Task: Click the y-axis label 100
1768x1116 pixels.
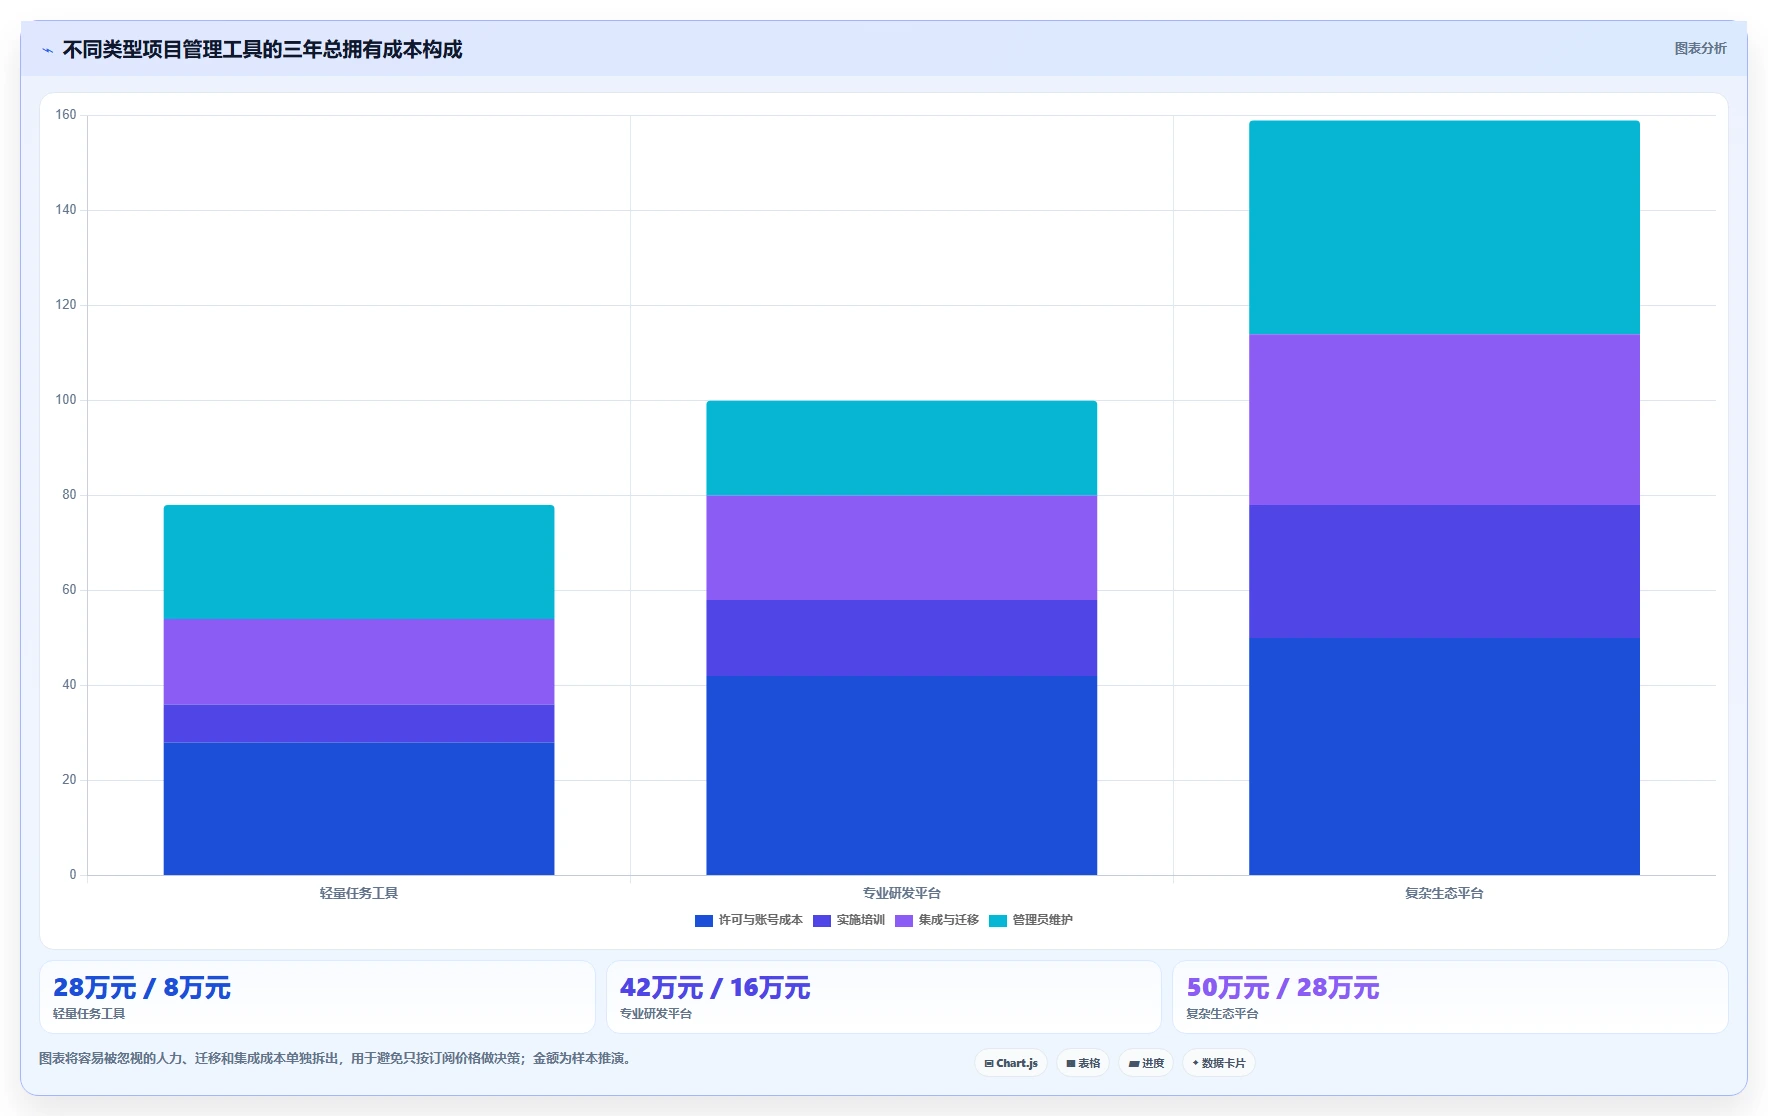Action: click(66, 400)
